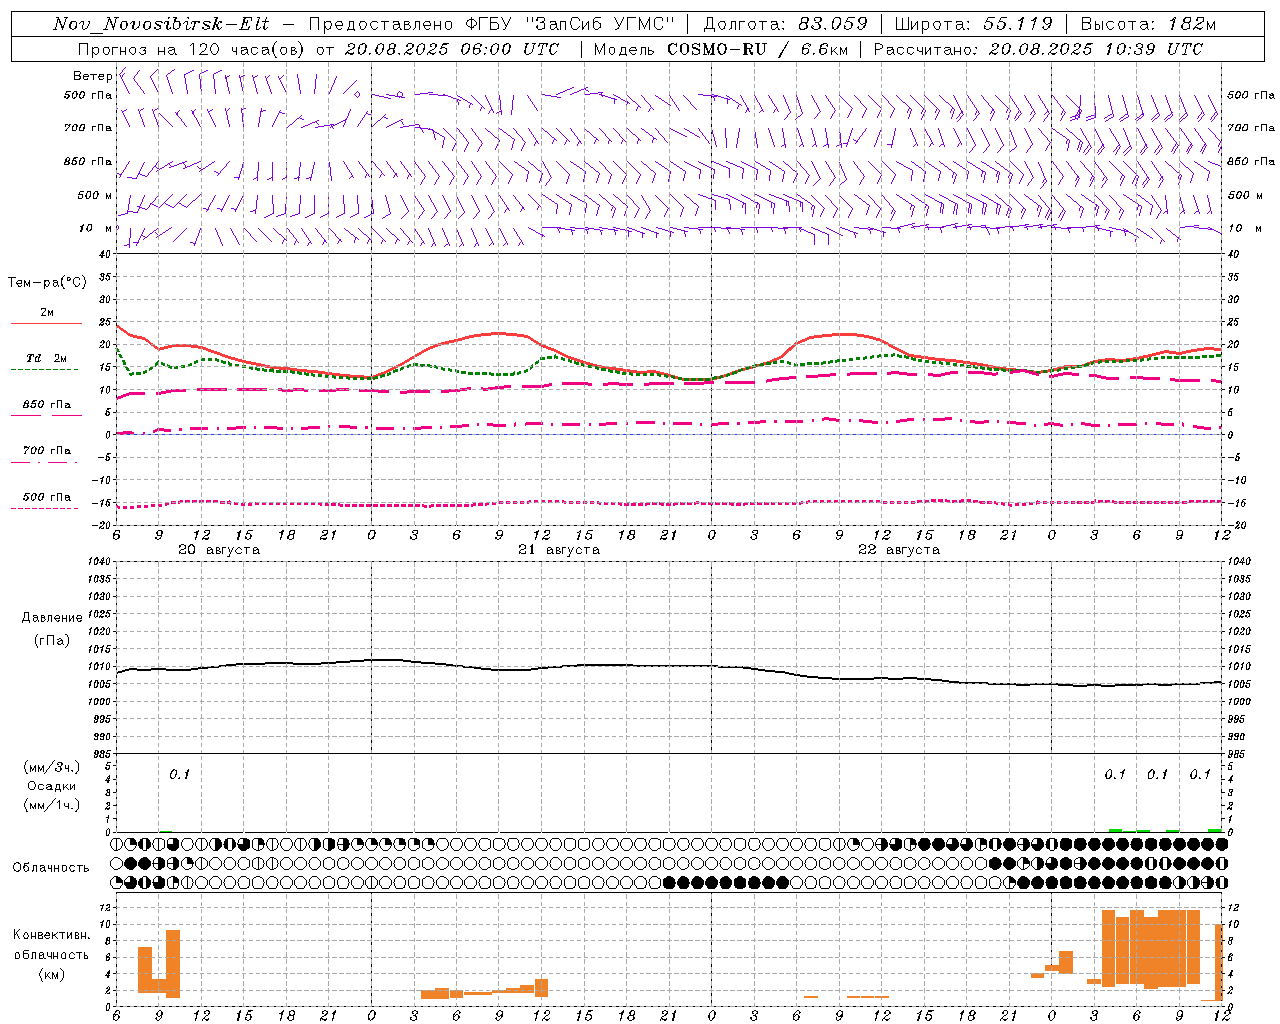1280x1024 pixels.
Task: Click the model label COSMO-RU / 6.6км
Action: (758, 49)
